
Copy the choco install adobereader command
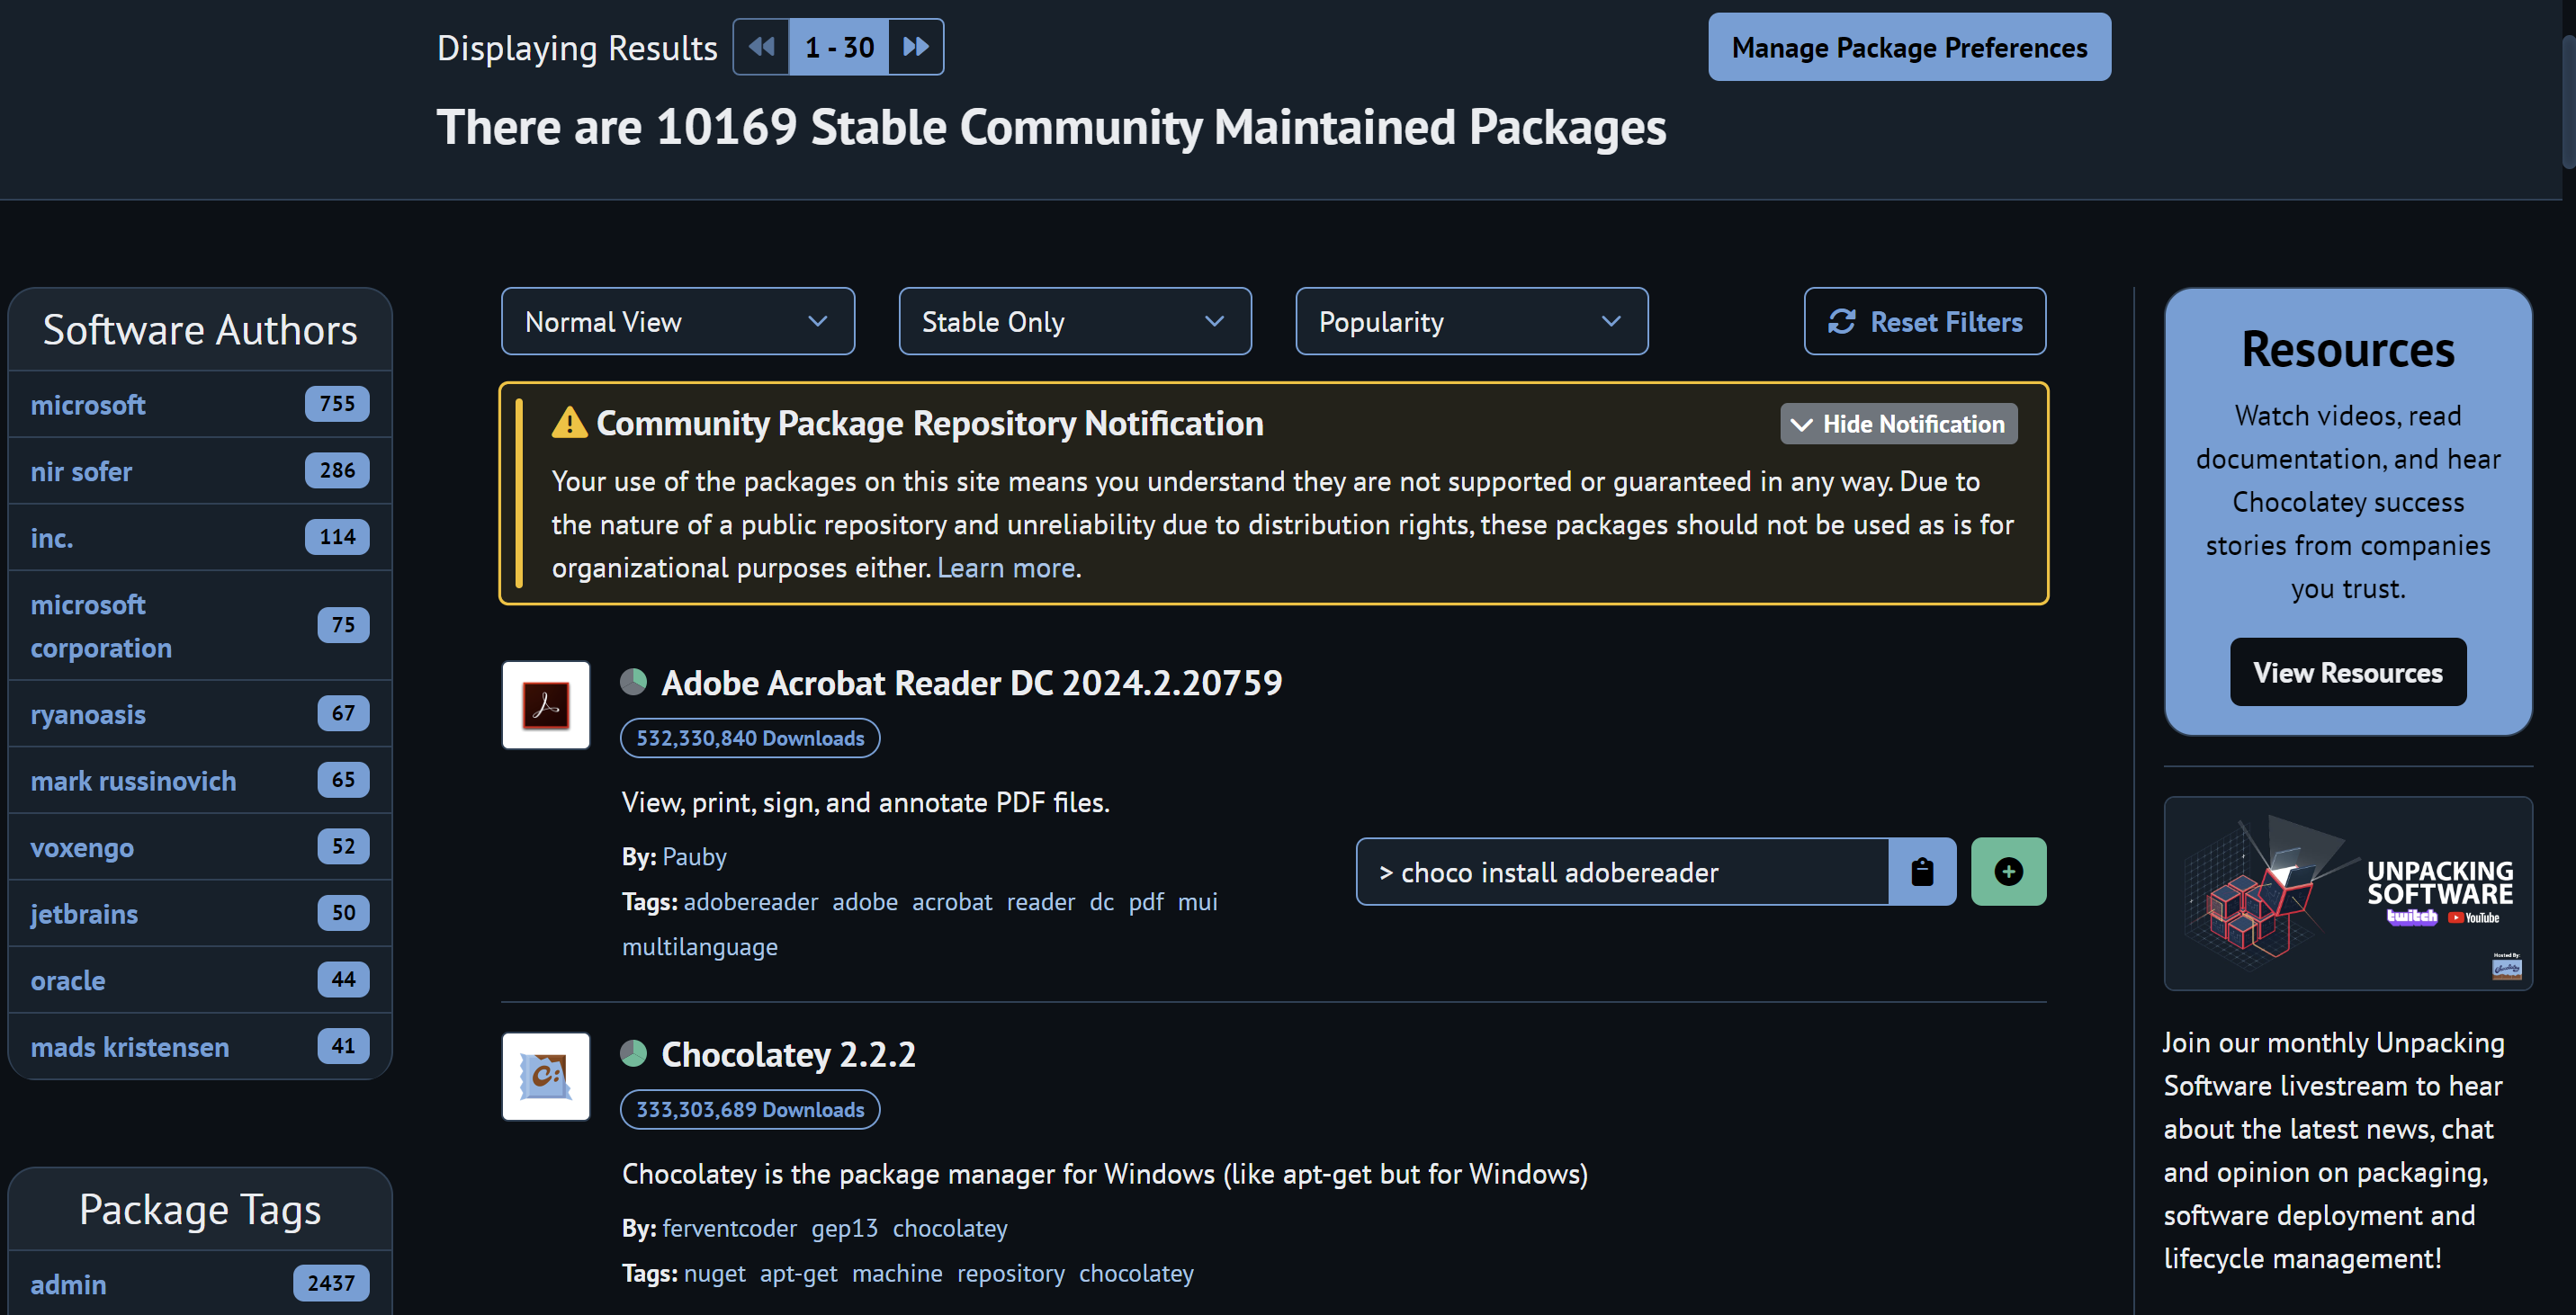point(1921,872)
